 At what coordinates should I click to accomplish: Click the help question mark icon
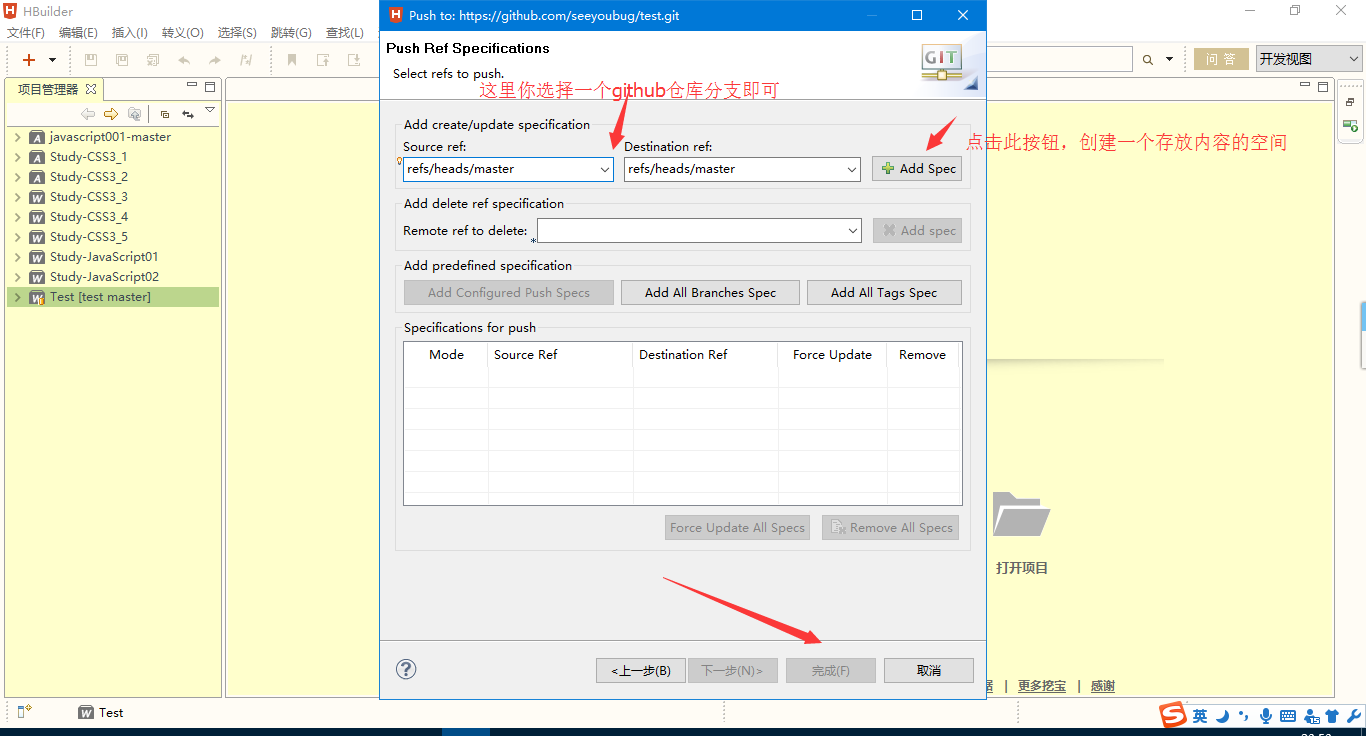406,669
